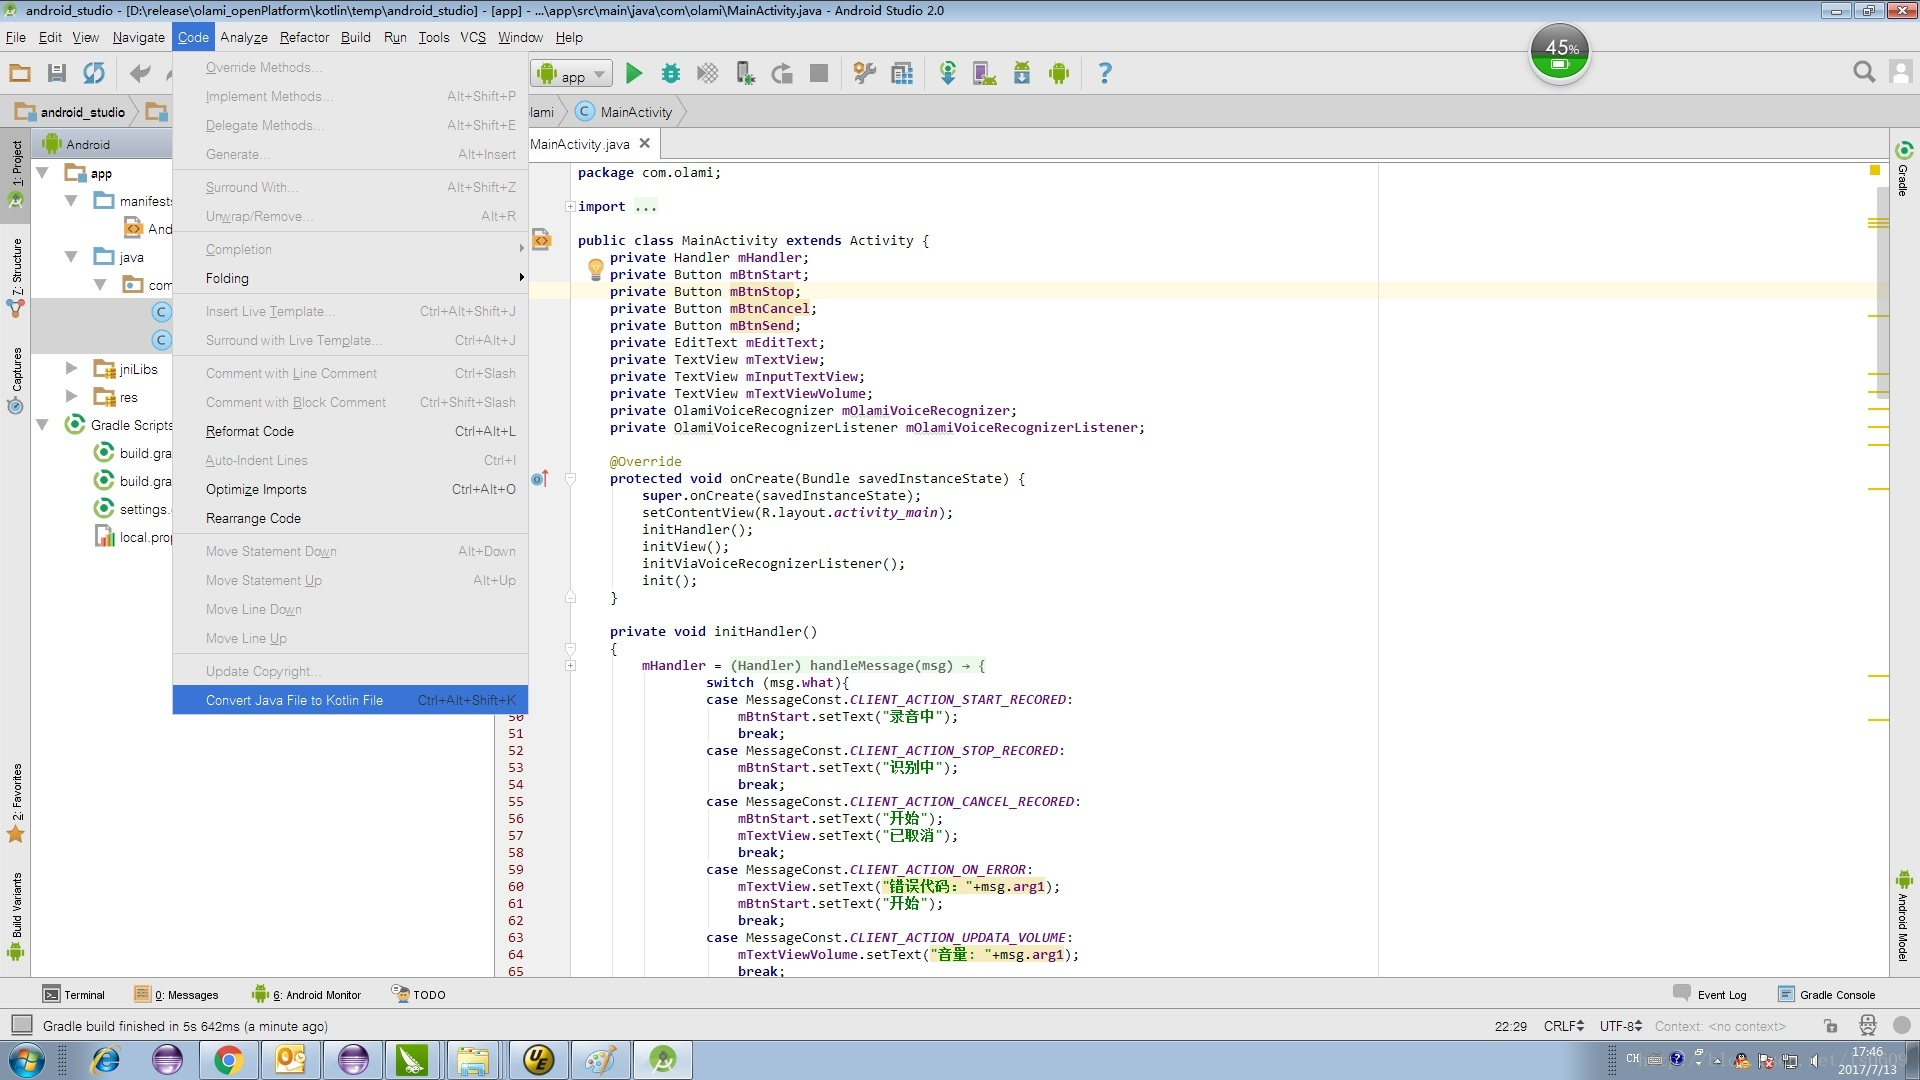Viewport: 1920px width, 1080px height.
Task: Toggle the Gradle side panel
Action: coord(1903,168)
